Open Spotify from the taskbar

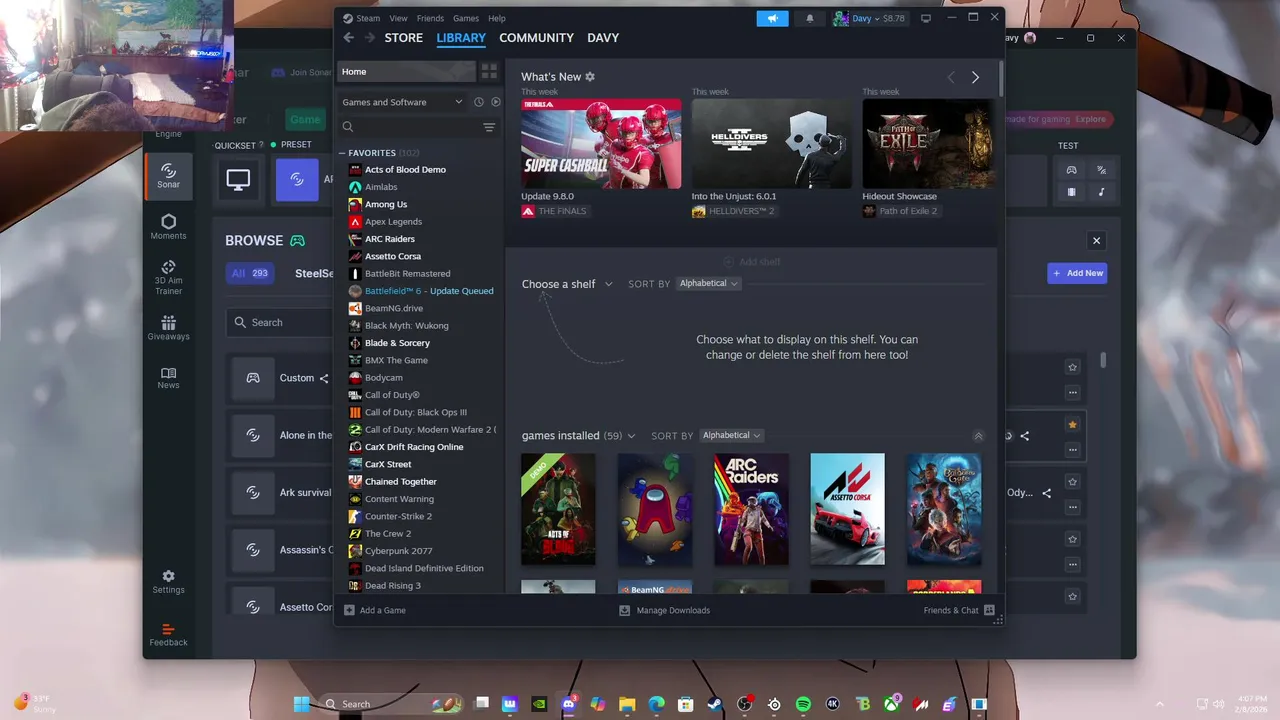803,704
